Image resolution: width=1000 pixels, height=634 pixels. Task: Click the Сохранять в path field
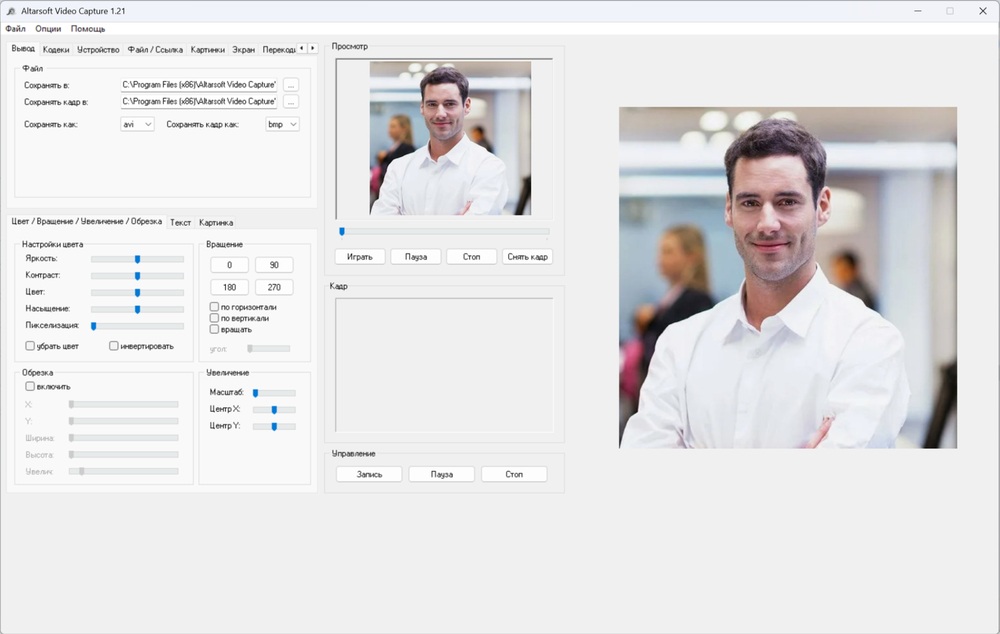point(199,85)
